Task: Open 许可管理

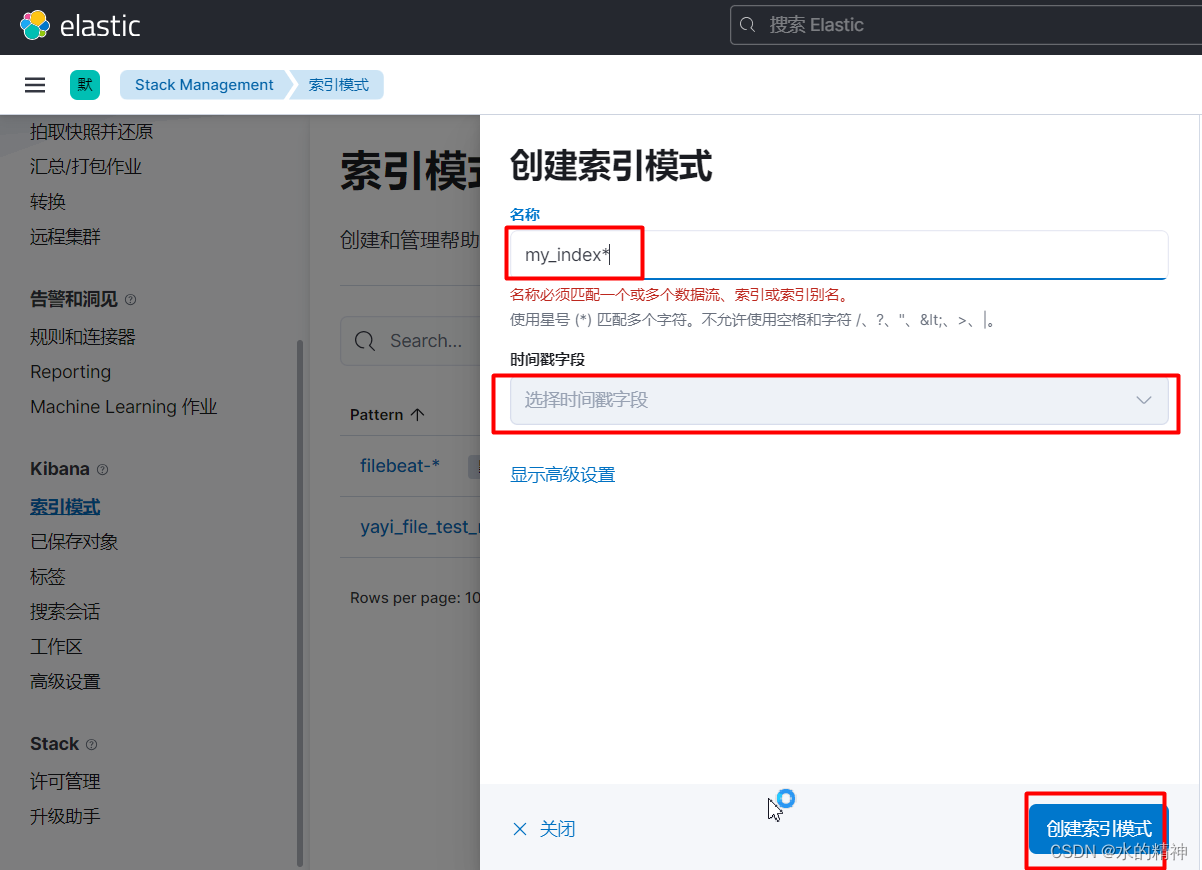Action: click(x=65, y=782)
